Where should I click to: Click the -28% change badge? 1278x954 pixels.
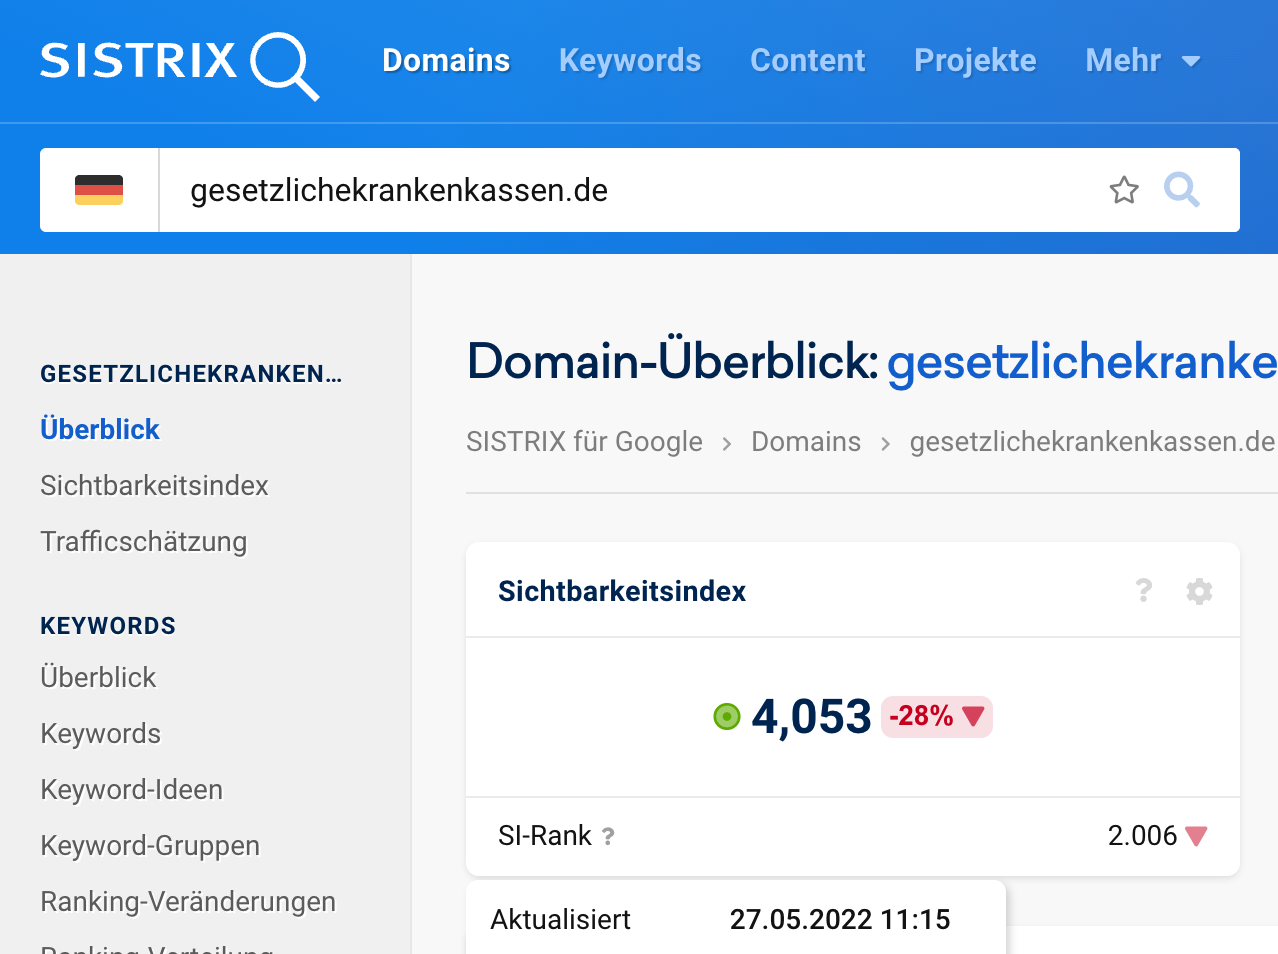(936, 717)
